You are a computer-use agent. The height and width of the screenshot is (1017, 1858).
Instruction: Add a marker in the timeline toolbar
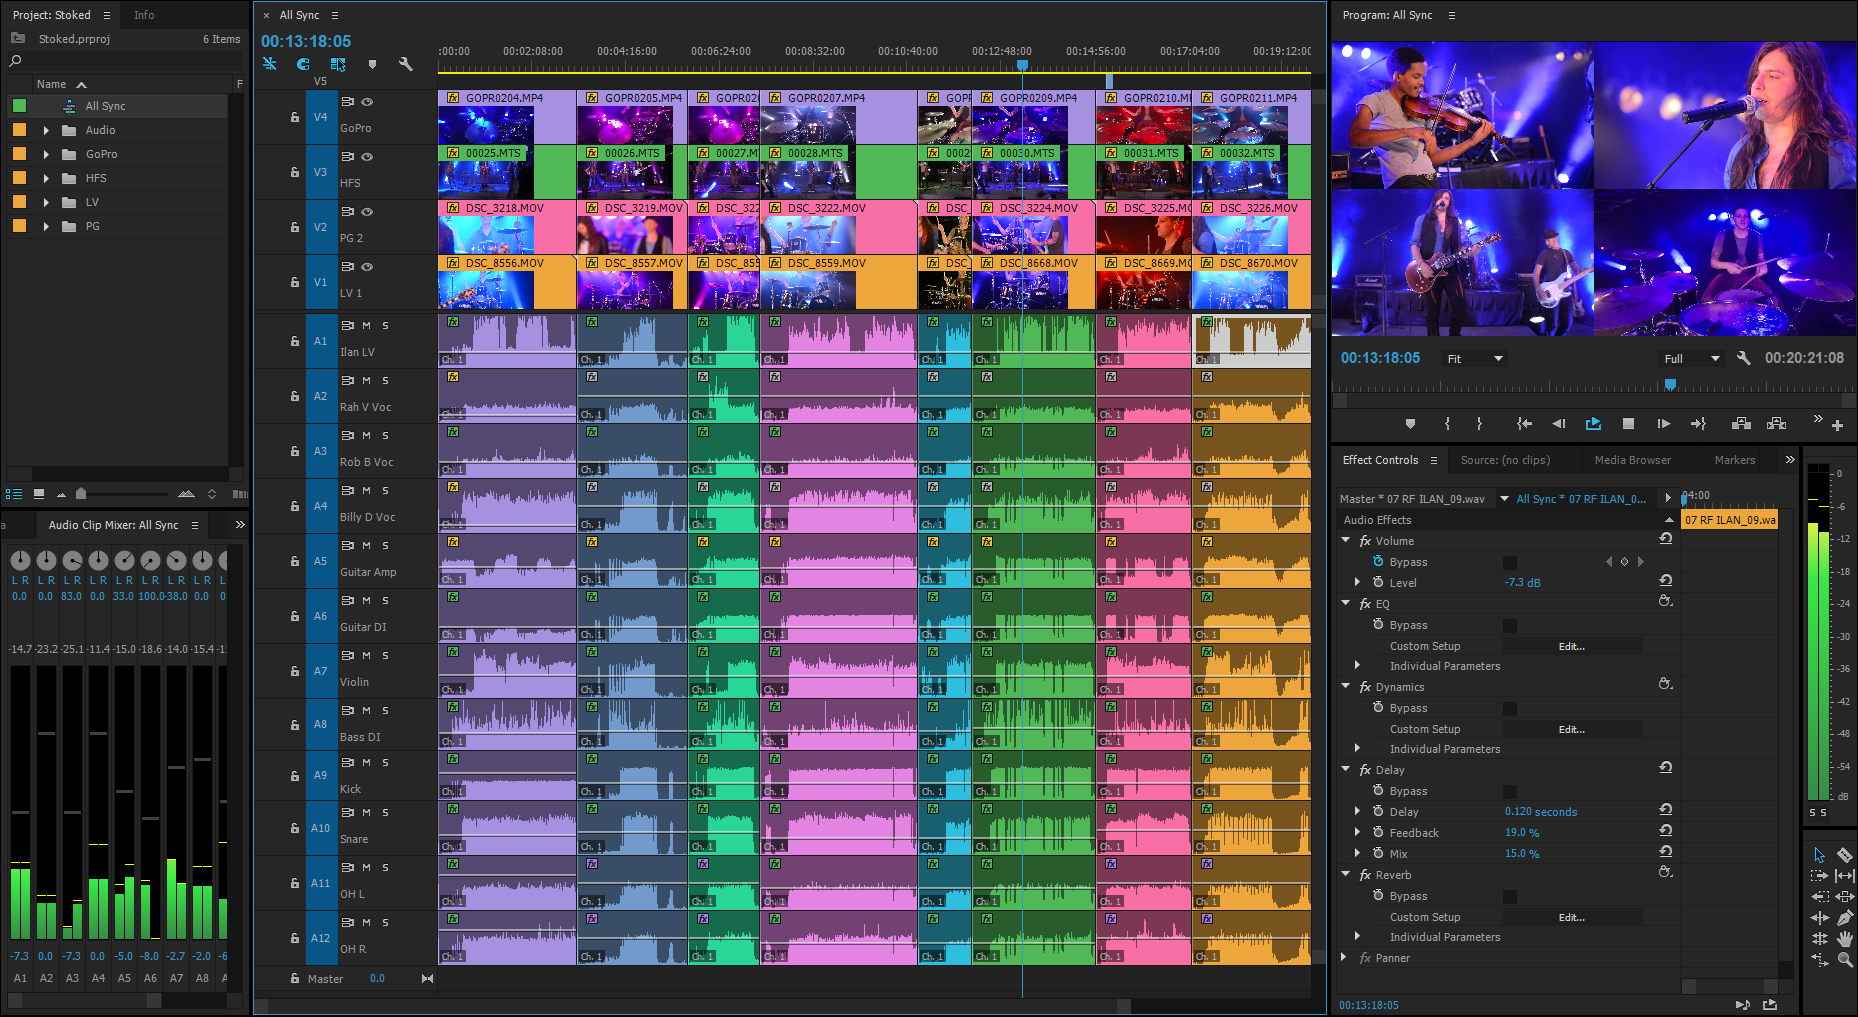372,64
